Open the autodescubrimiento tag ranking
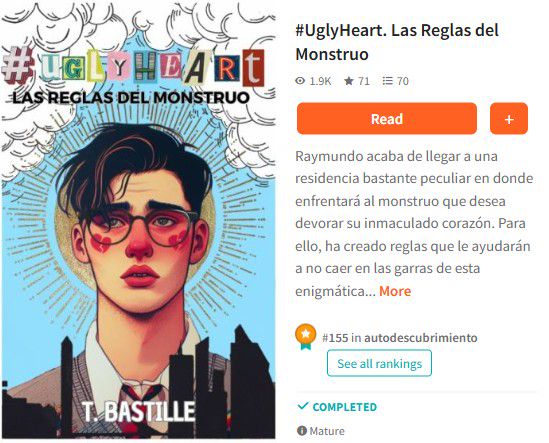 pyautogui.click(x=421, y=338)
